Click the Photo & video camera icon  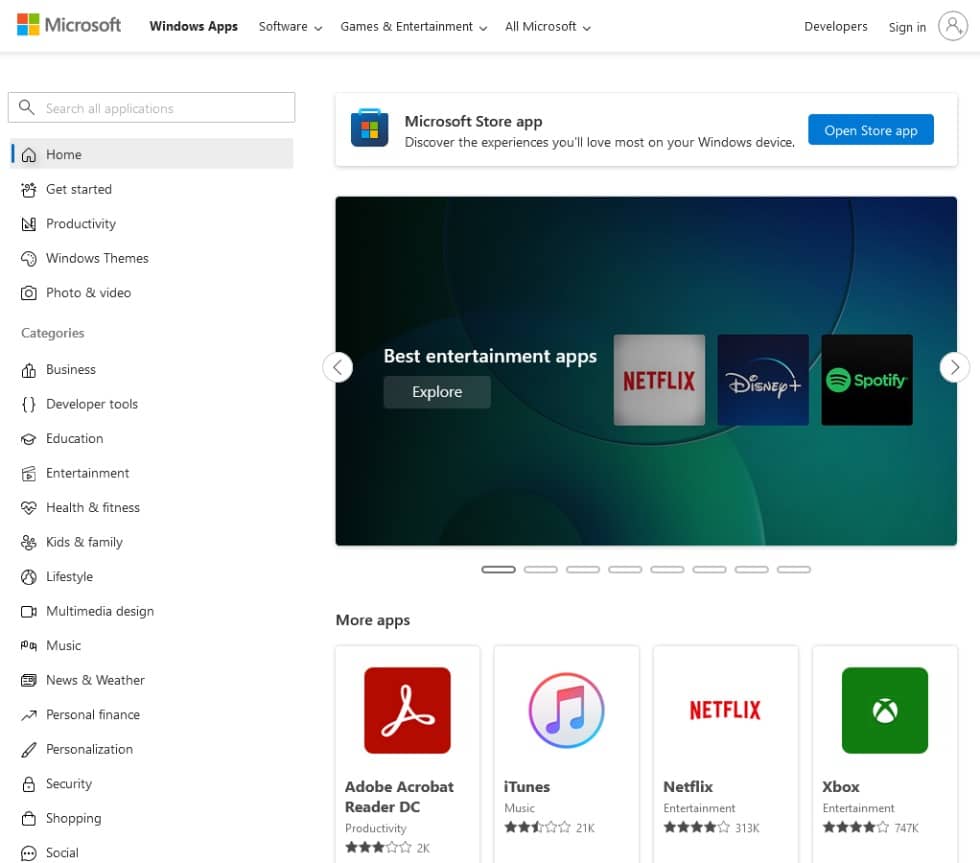pyautogui.click(x=29, y=293)
